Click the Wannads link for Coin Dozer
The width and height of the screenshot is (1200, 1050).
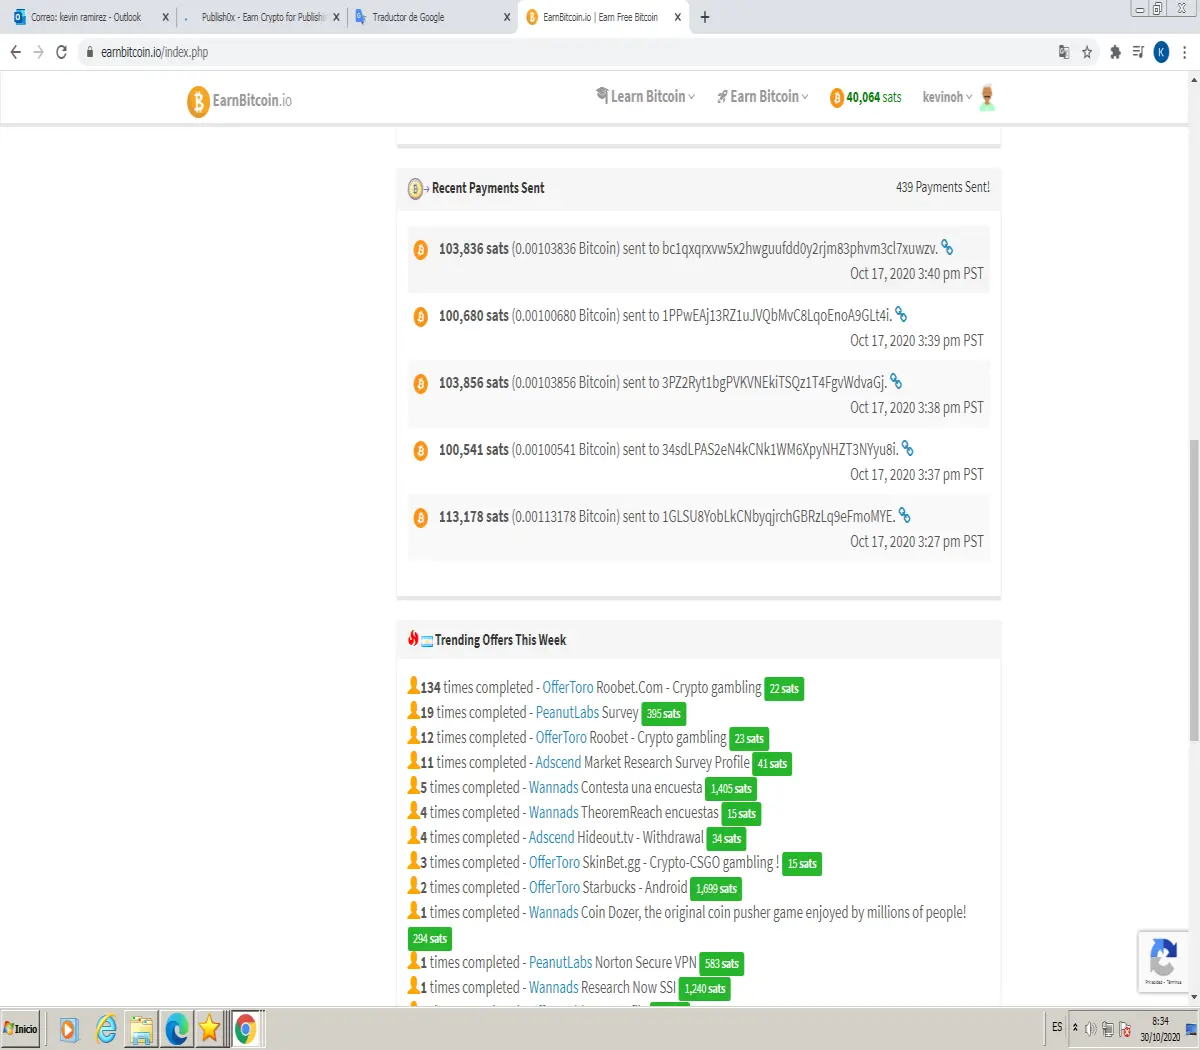[553, 912]
